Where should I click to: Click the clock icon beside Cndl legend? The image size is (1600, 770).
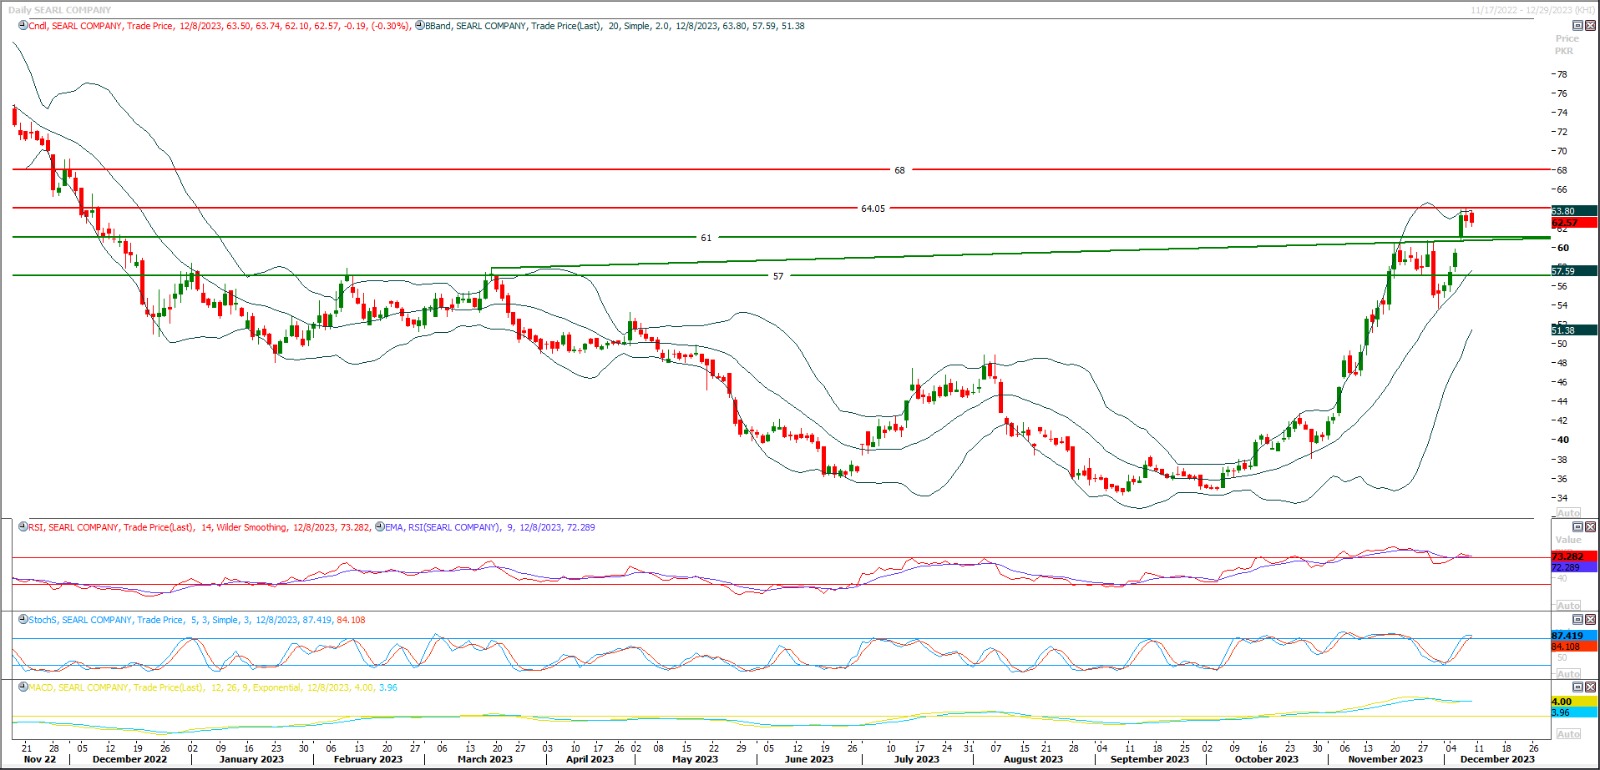point(23,26)
